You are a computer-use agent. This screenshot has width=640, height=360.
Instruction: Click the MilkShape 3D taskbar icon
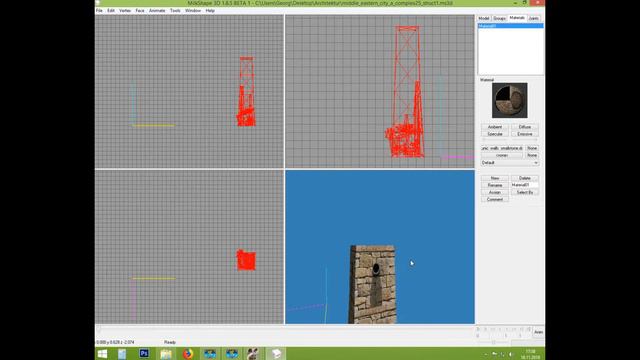tap(276, 354)
